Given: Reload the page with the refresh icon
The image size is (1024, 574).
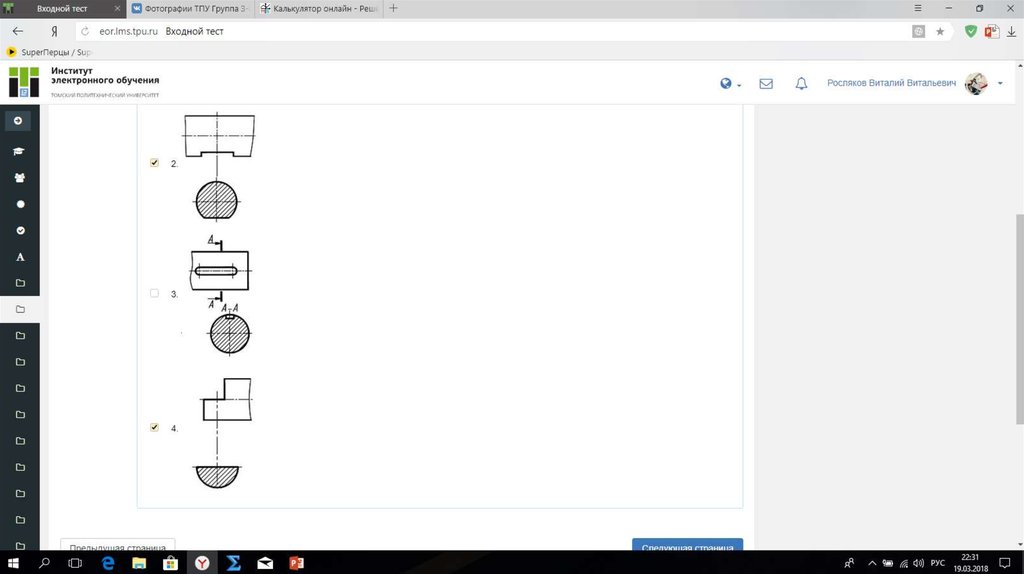Looking at the screenshot, I should 85,31.
